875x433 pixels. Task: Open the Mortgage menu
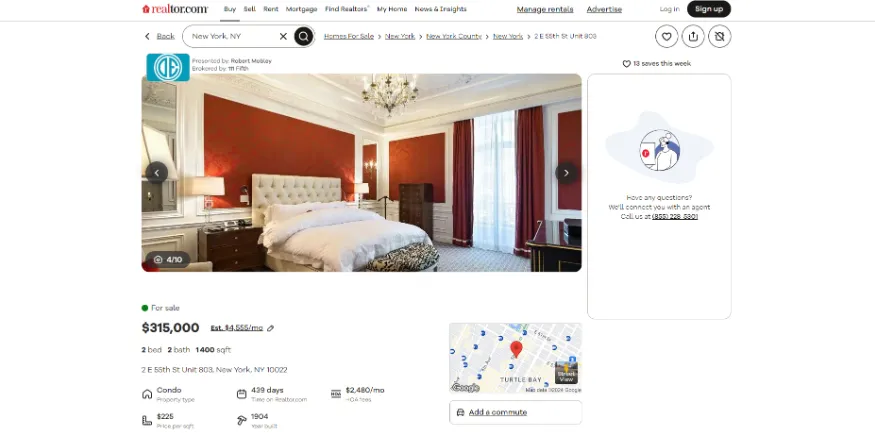(x=301, y=9)
